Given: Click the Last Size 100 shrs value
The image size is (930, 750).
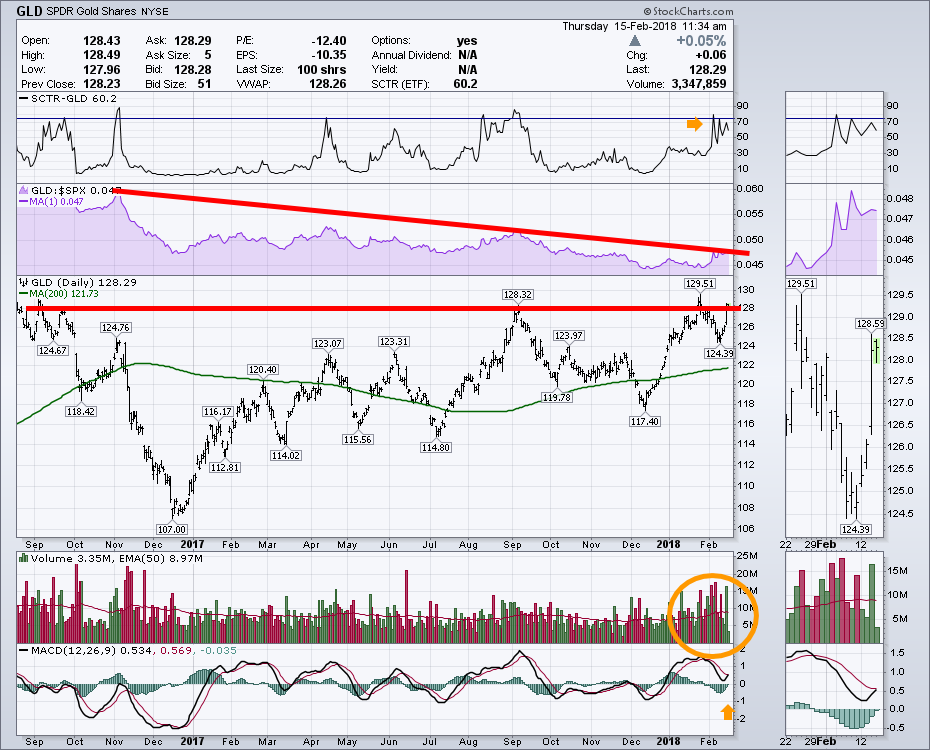Looking at the screenshot, I should (x=321, y=69).
